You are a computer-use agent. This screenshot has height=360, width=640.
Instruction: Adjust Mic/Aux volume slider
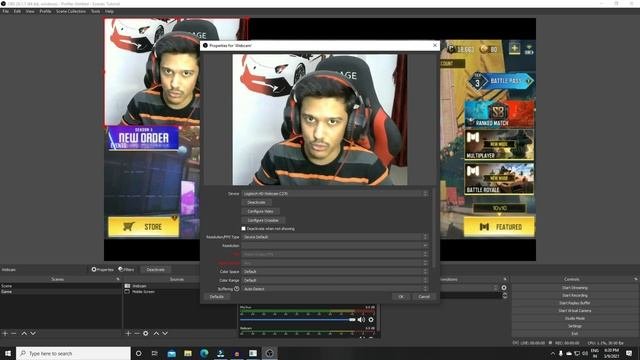point(298,320)
